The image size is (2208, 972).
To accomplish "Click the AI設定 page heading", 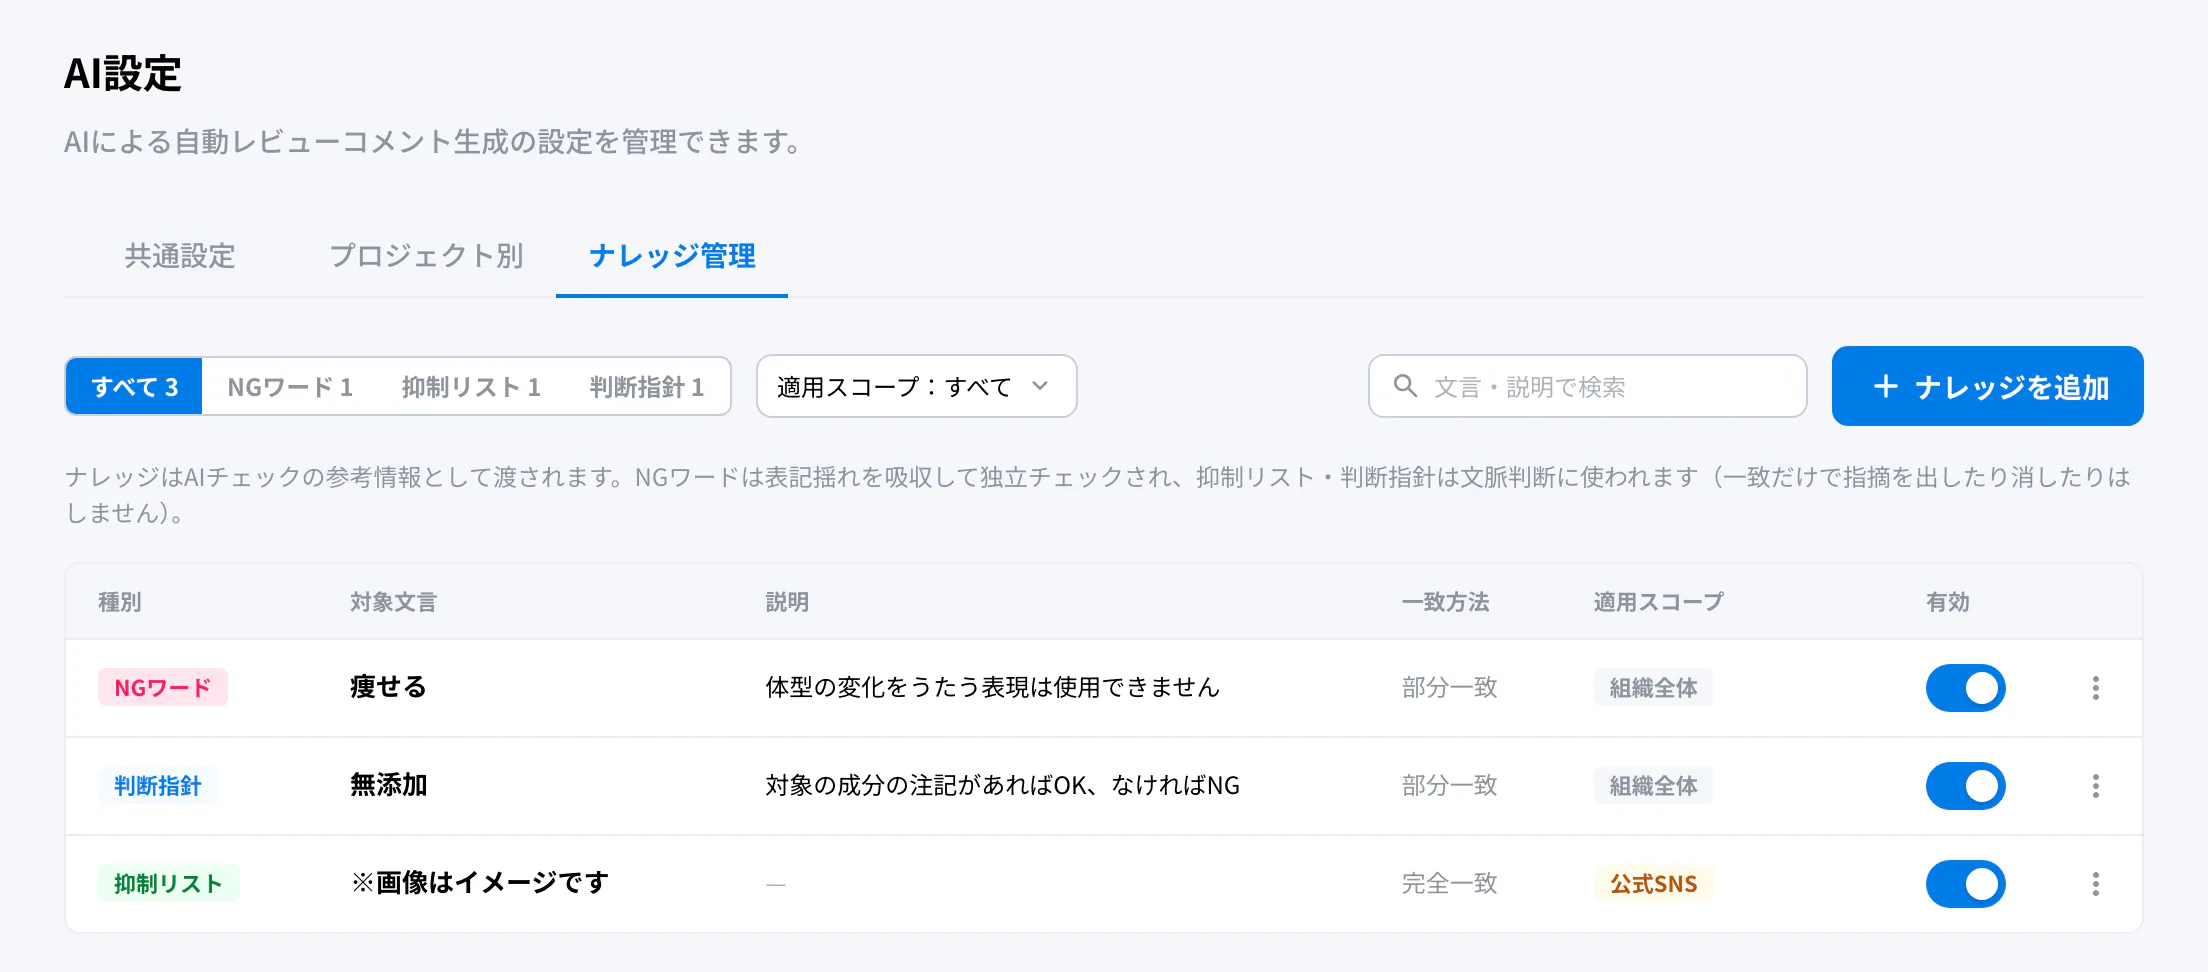I will [x=122, y=74].
